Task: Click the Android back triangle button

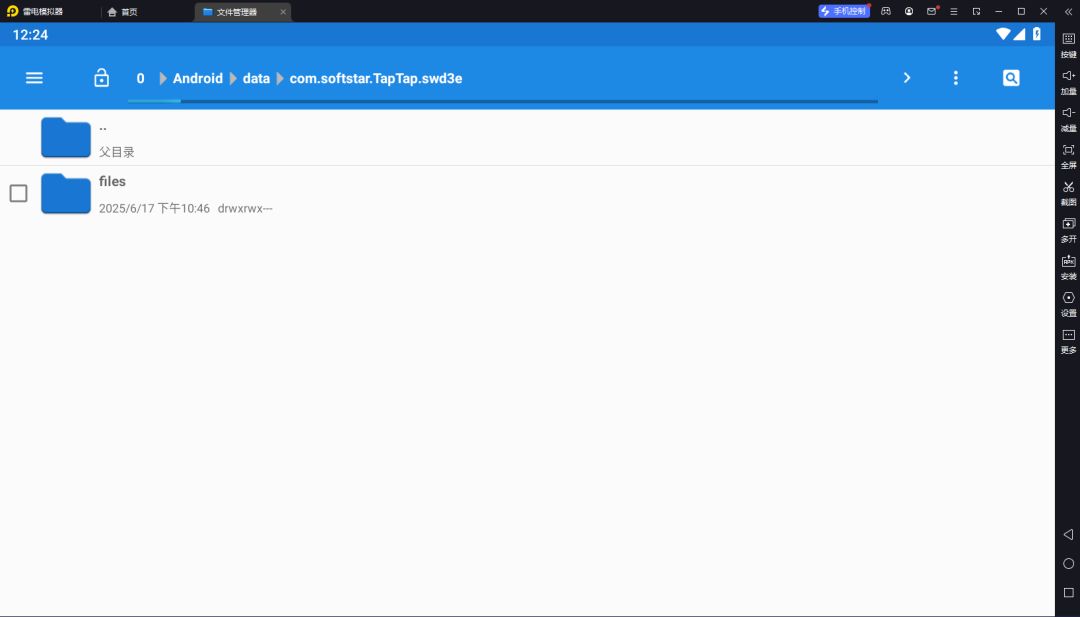Action: pos(1068,534)
